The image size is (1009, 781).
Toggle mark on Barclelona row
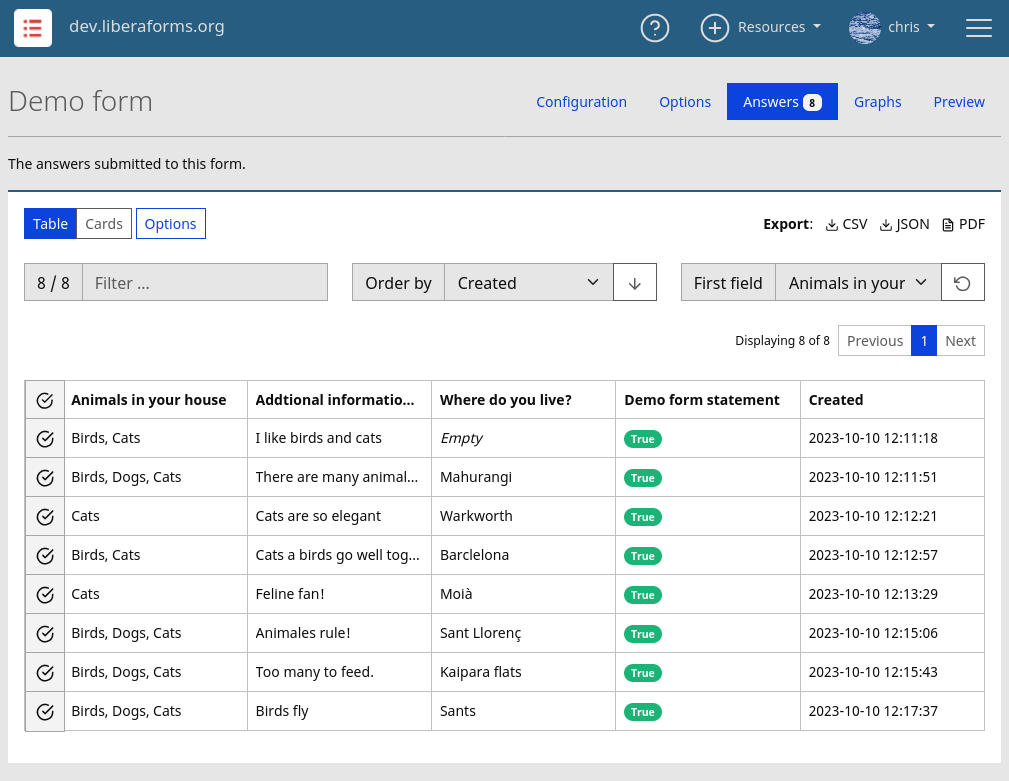(45, 556)
